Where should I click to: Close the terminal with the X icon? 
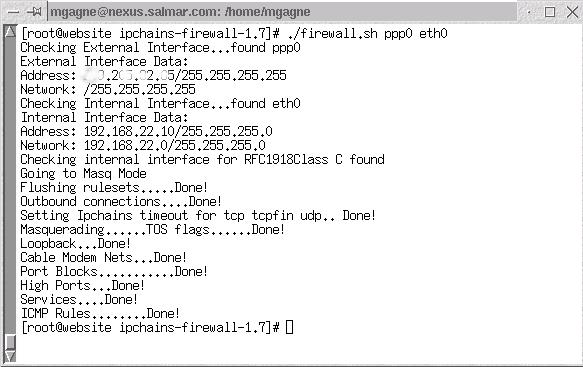[572, 12]
